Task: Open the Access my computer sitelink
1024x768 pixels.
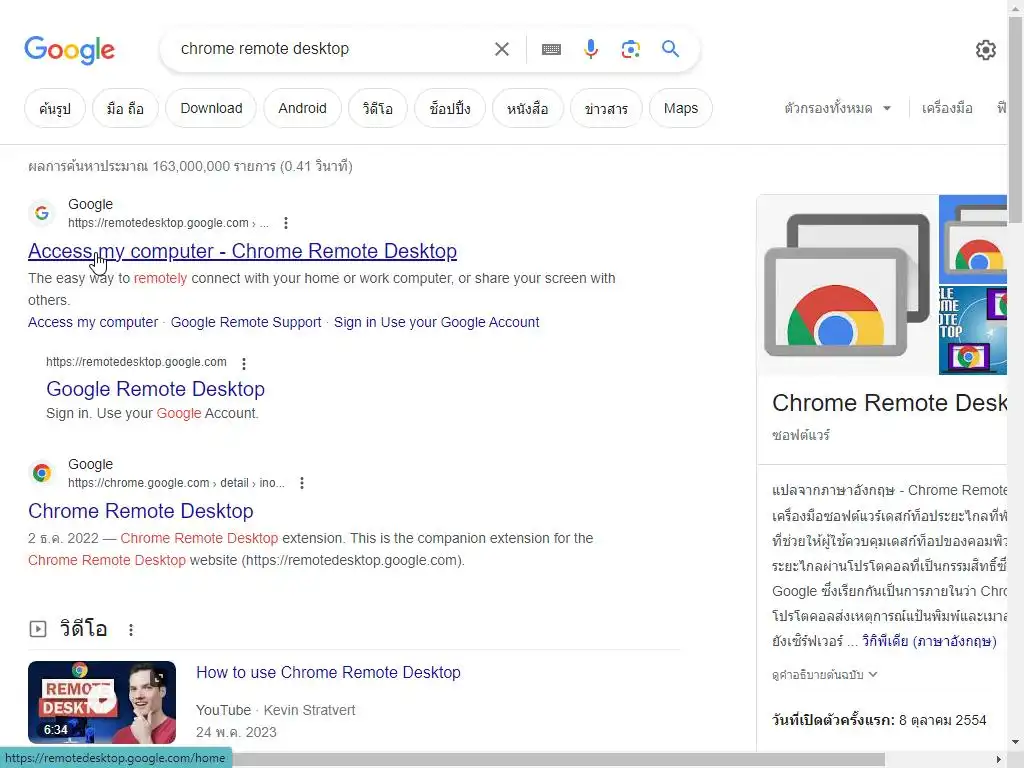Action: point(93,322)
